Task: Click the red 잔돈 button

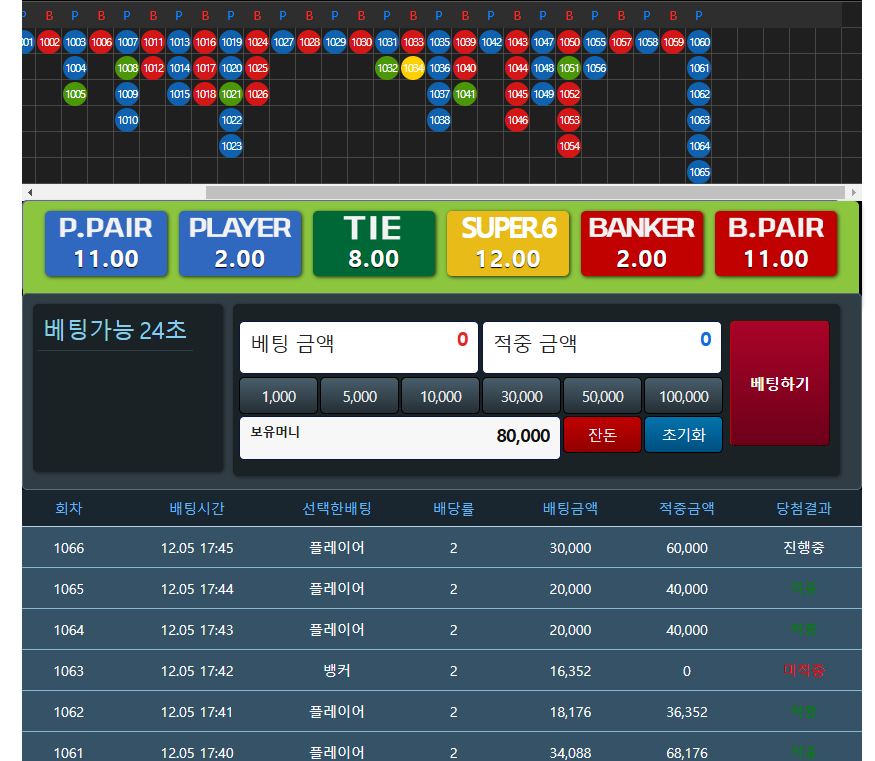Action: pyautogui.click(x=602, y=435)
